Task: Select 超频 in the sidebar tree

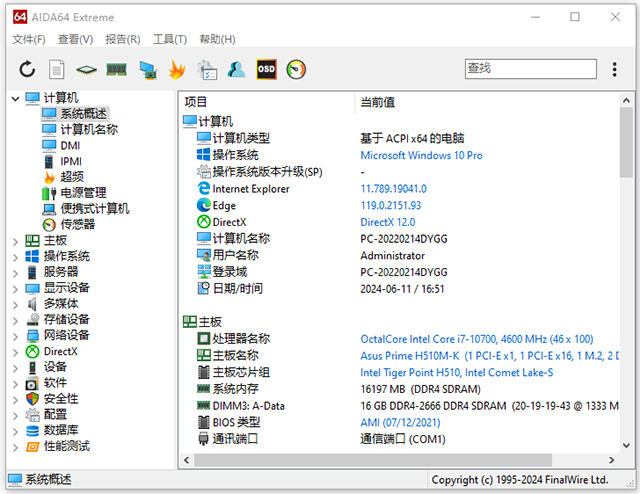Action: (x=72, y=177)
